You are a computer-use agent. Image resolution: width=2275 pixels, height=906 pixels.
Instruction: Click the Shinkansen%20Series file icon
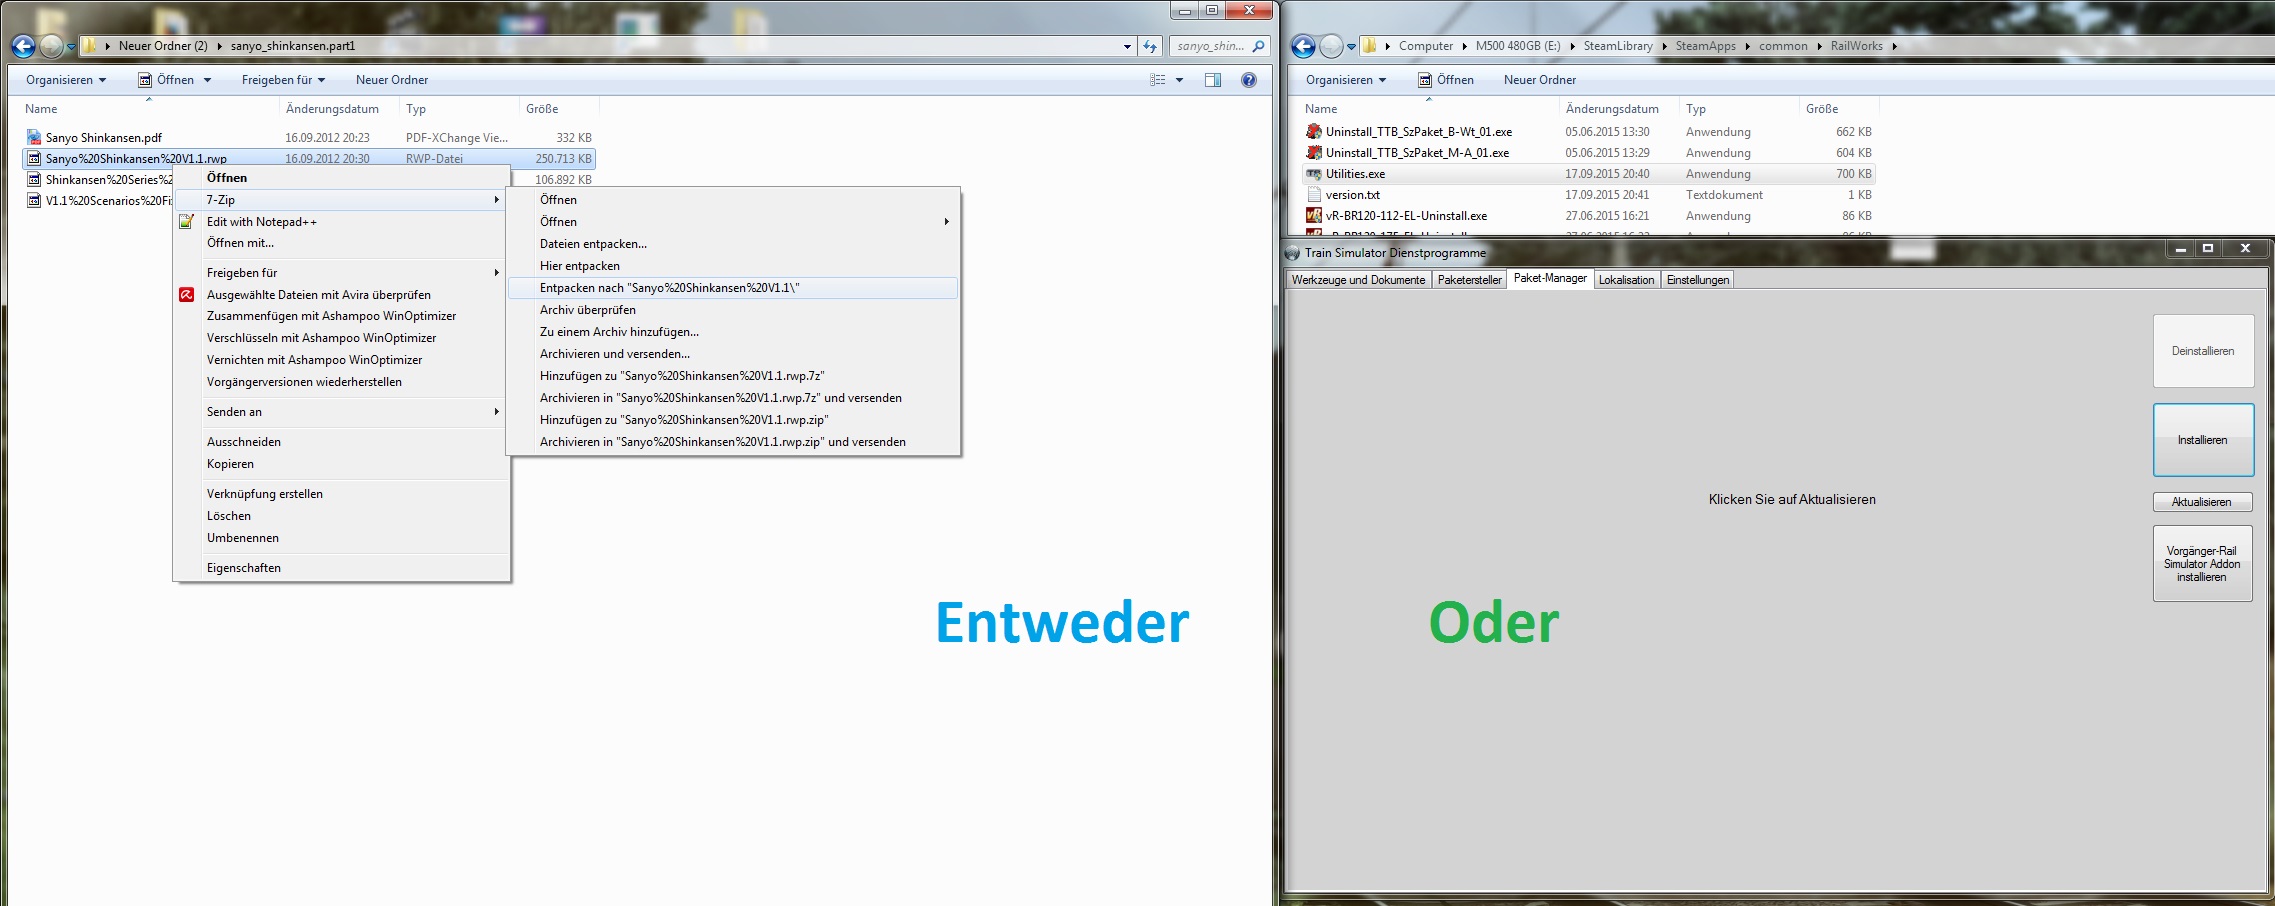34,180
